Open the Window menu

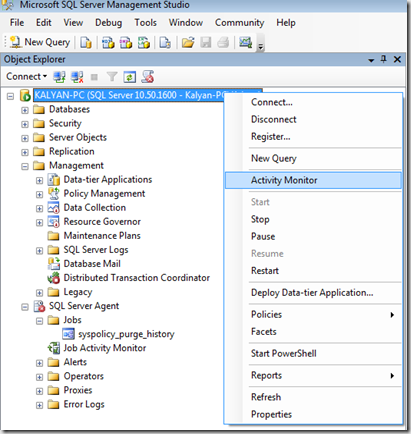(186, 23)
